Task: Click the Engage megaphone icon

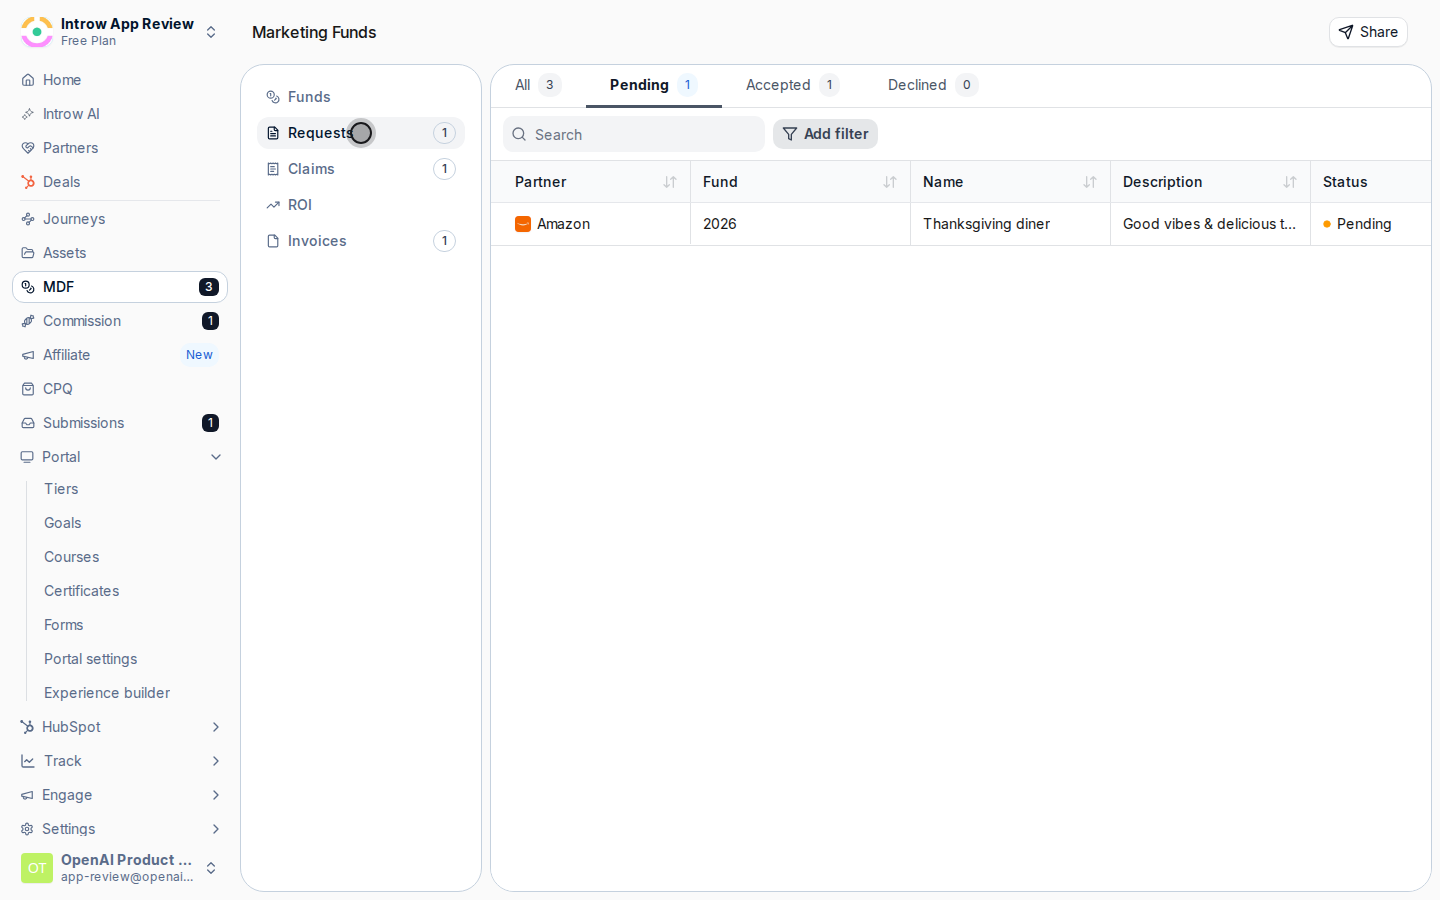Action: [x=27, y=795]
